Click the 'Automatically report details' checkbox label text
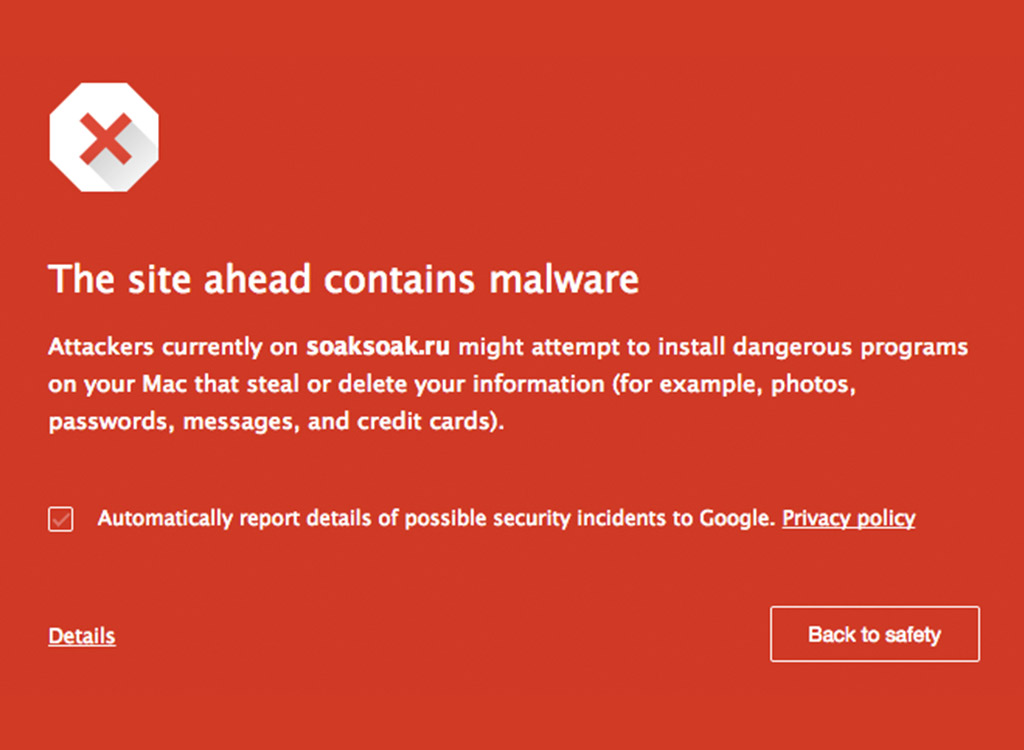1024x750 pixels. [x=436, y=519]
